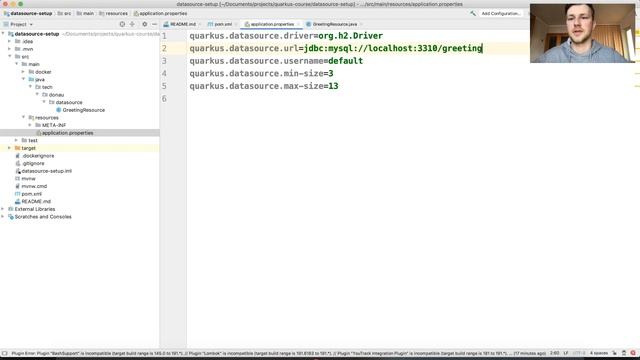Select GreetingResource in the project tree
Viewport: 640px width, 360px height.
click(x=83, y=110)
